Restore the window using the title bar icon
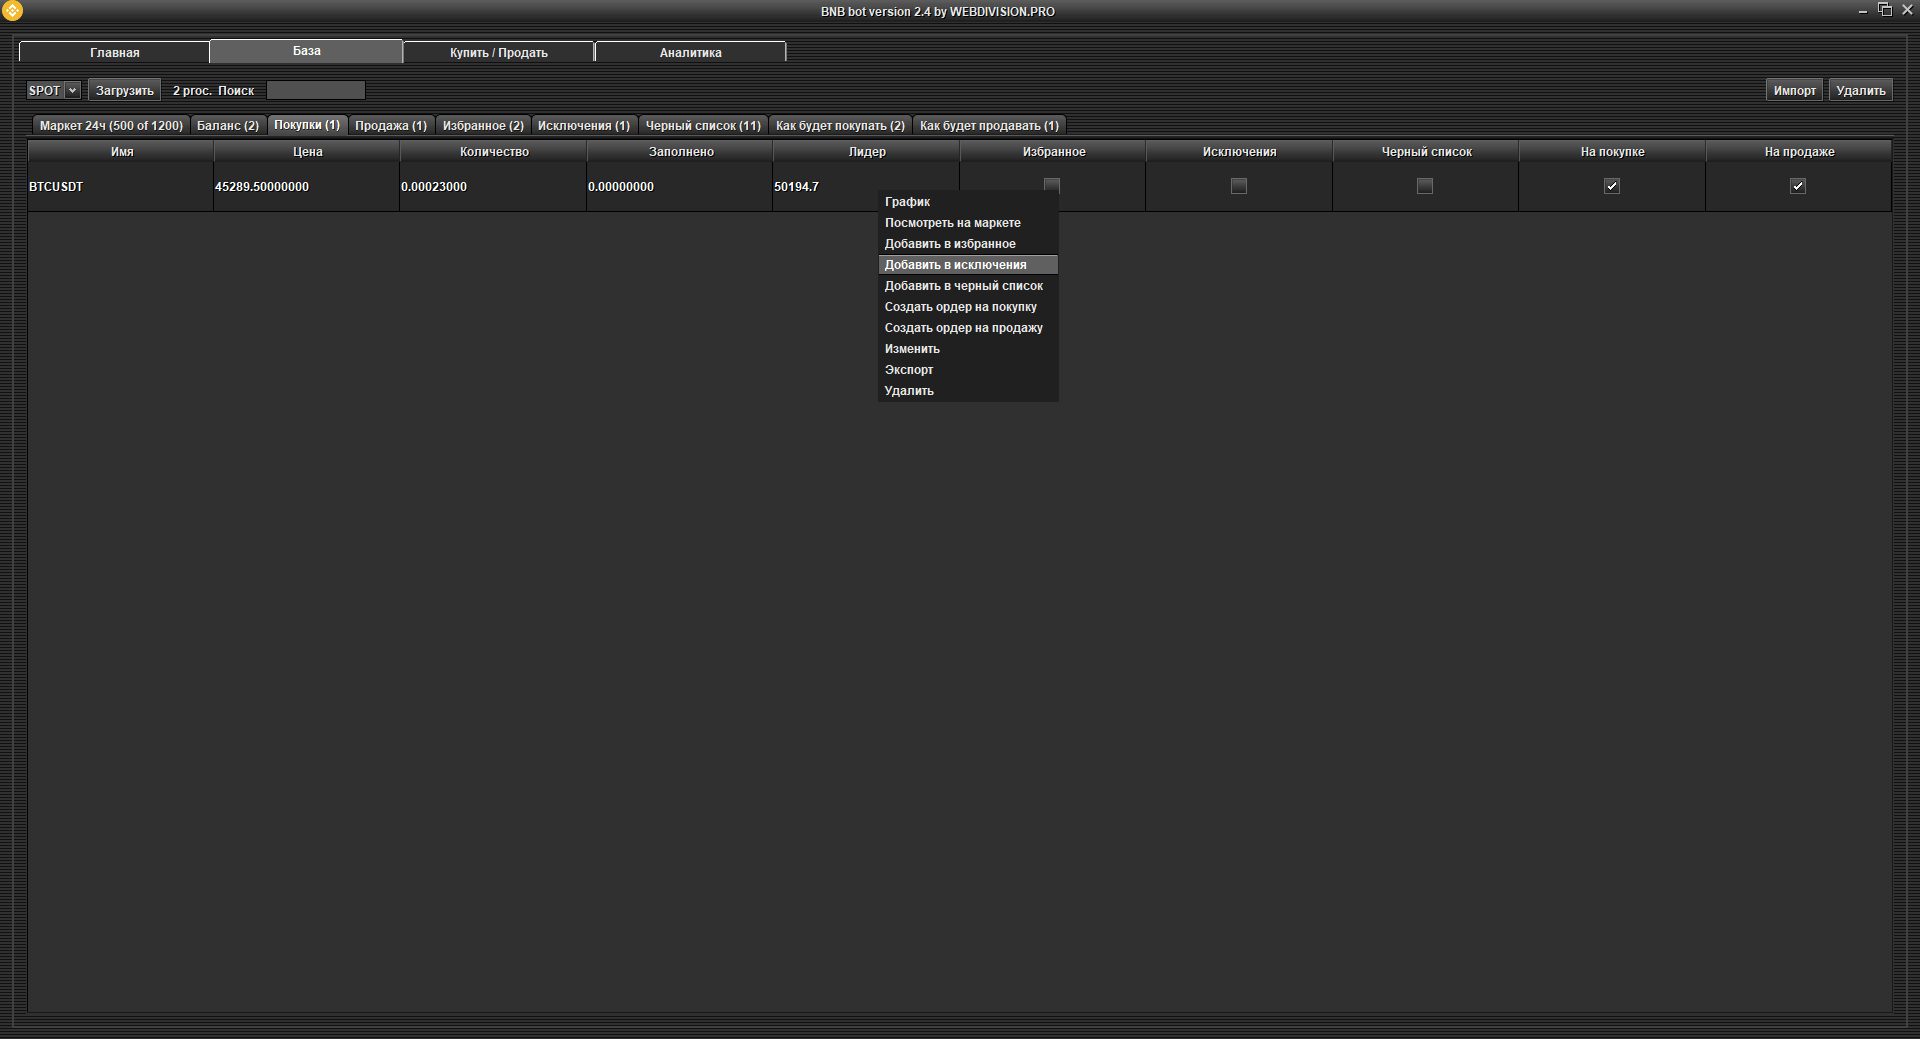Screen dimensions: 1920x1039 point(1884,10)
